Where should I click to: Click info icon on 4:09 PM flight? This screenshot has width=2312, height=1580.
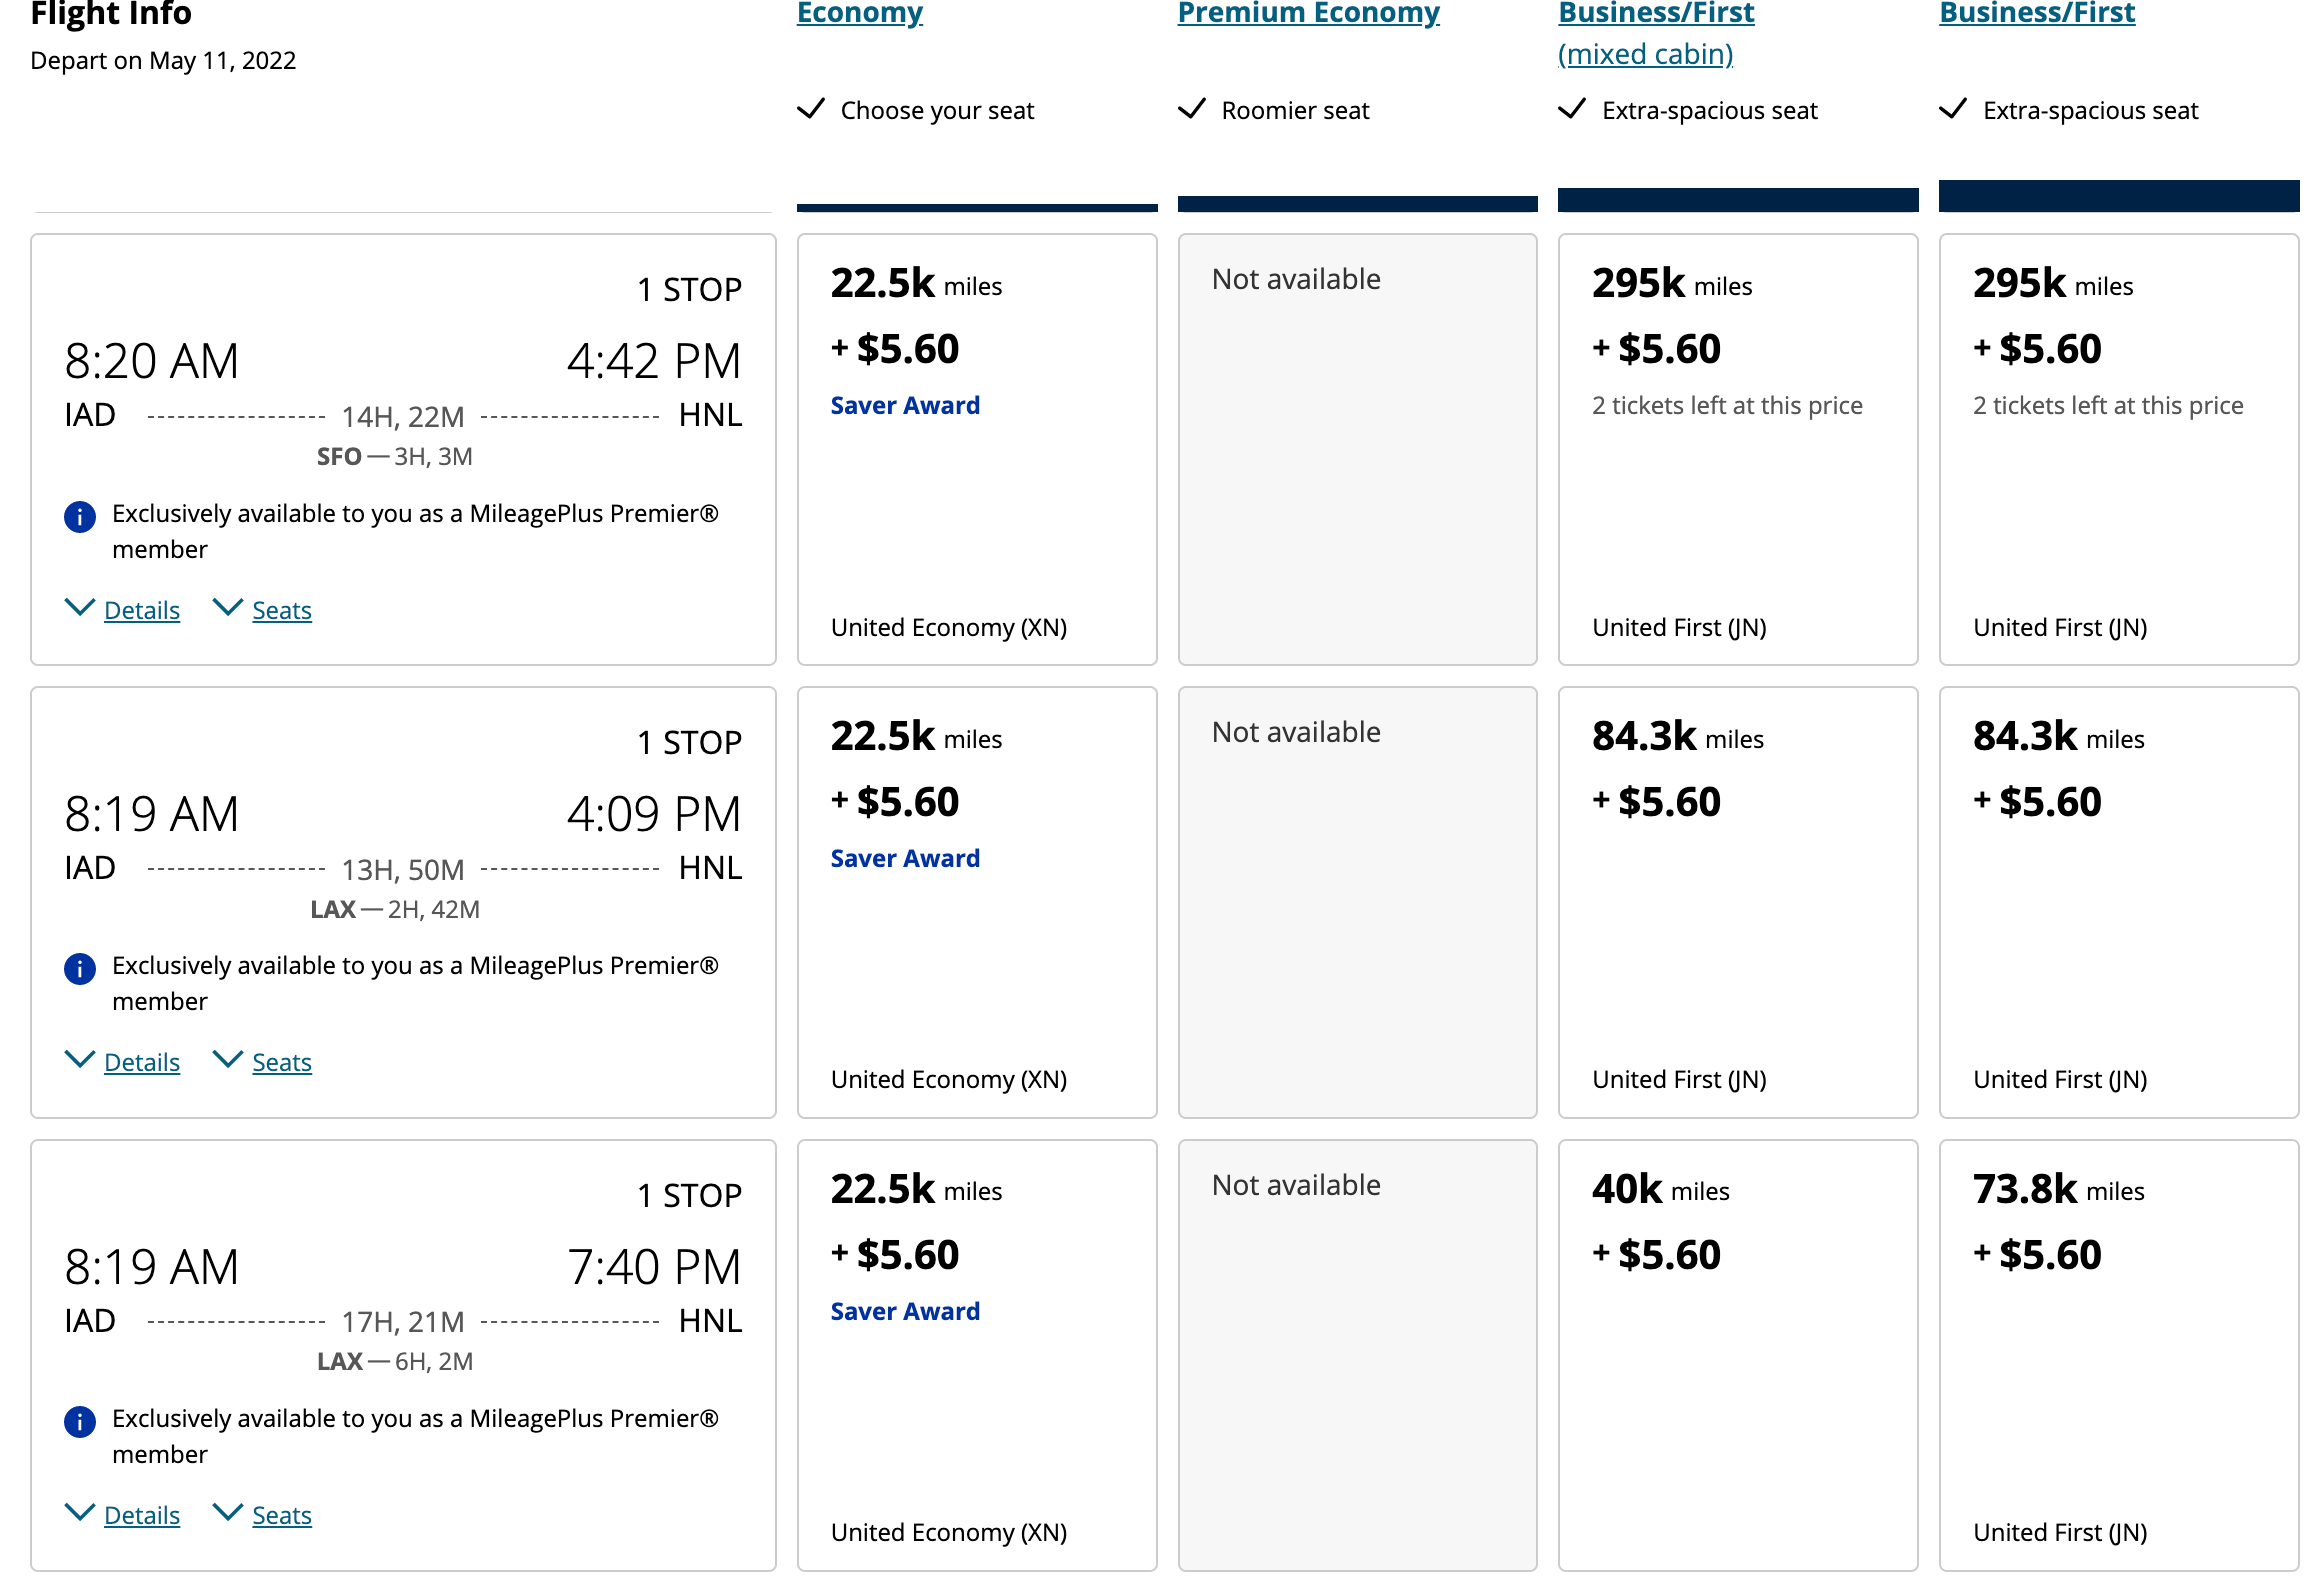[x=80, y=969]
